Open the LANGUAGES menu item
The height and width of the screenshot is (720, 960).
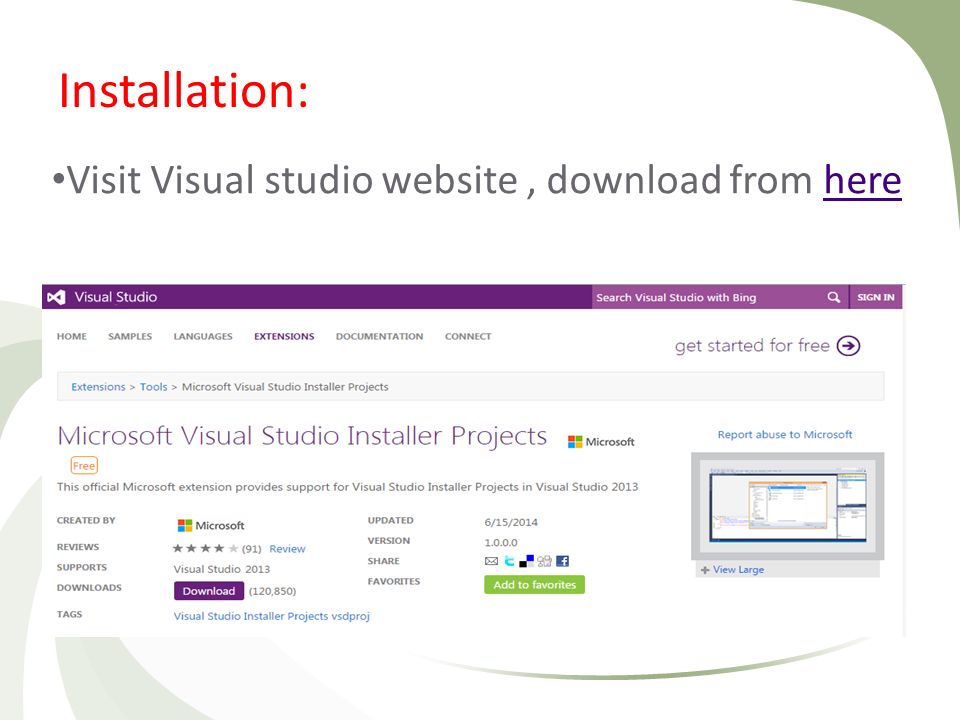coord(203,337)
